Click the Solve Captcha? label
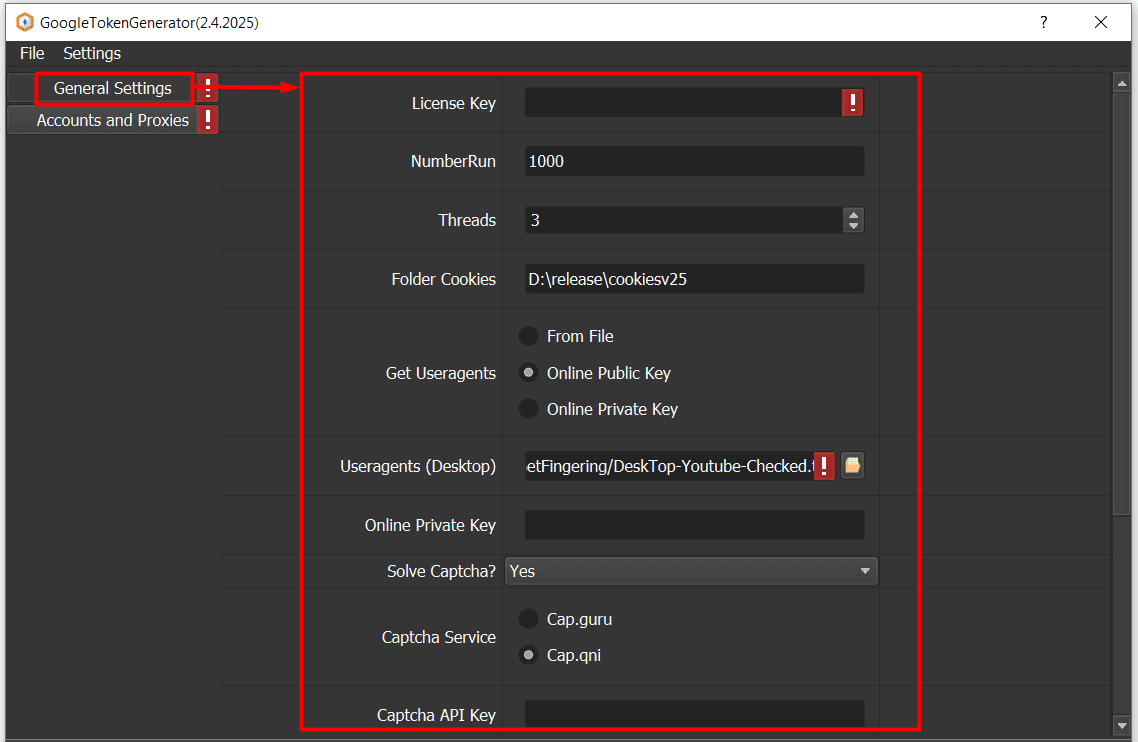The image size is (1138, 742). [x=441, y=571]
